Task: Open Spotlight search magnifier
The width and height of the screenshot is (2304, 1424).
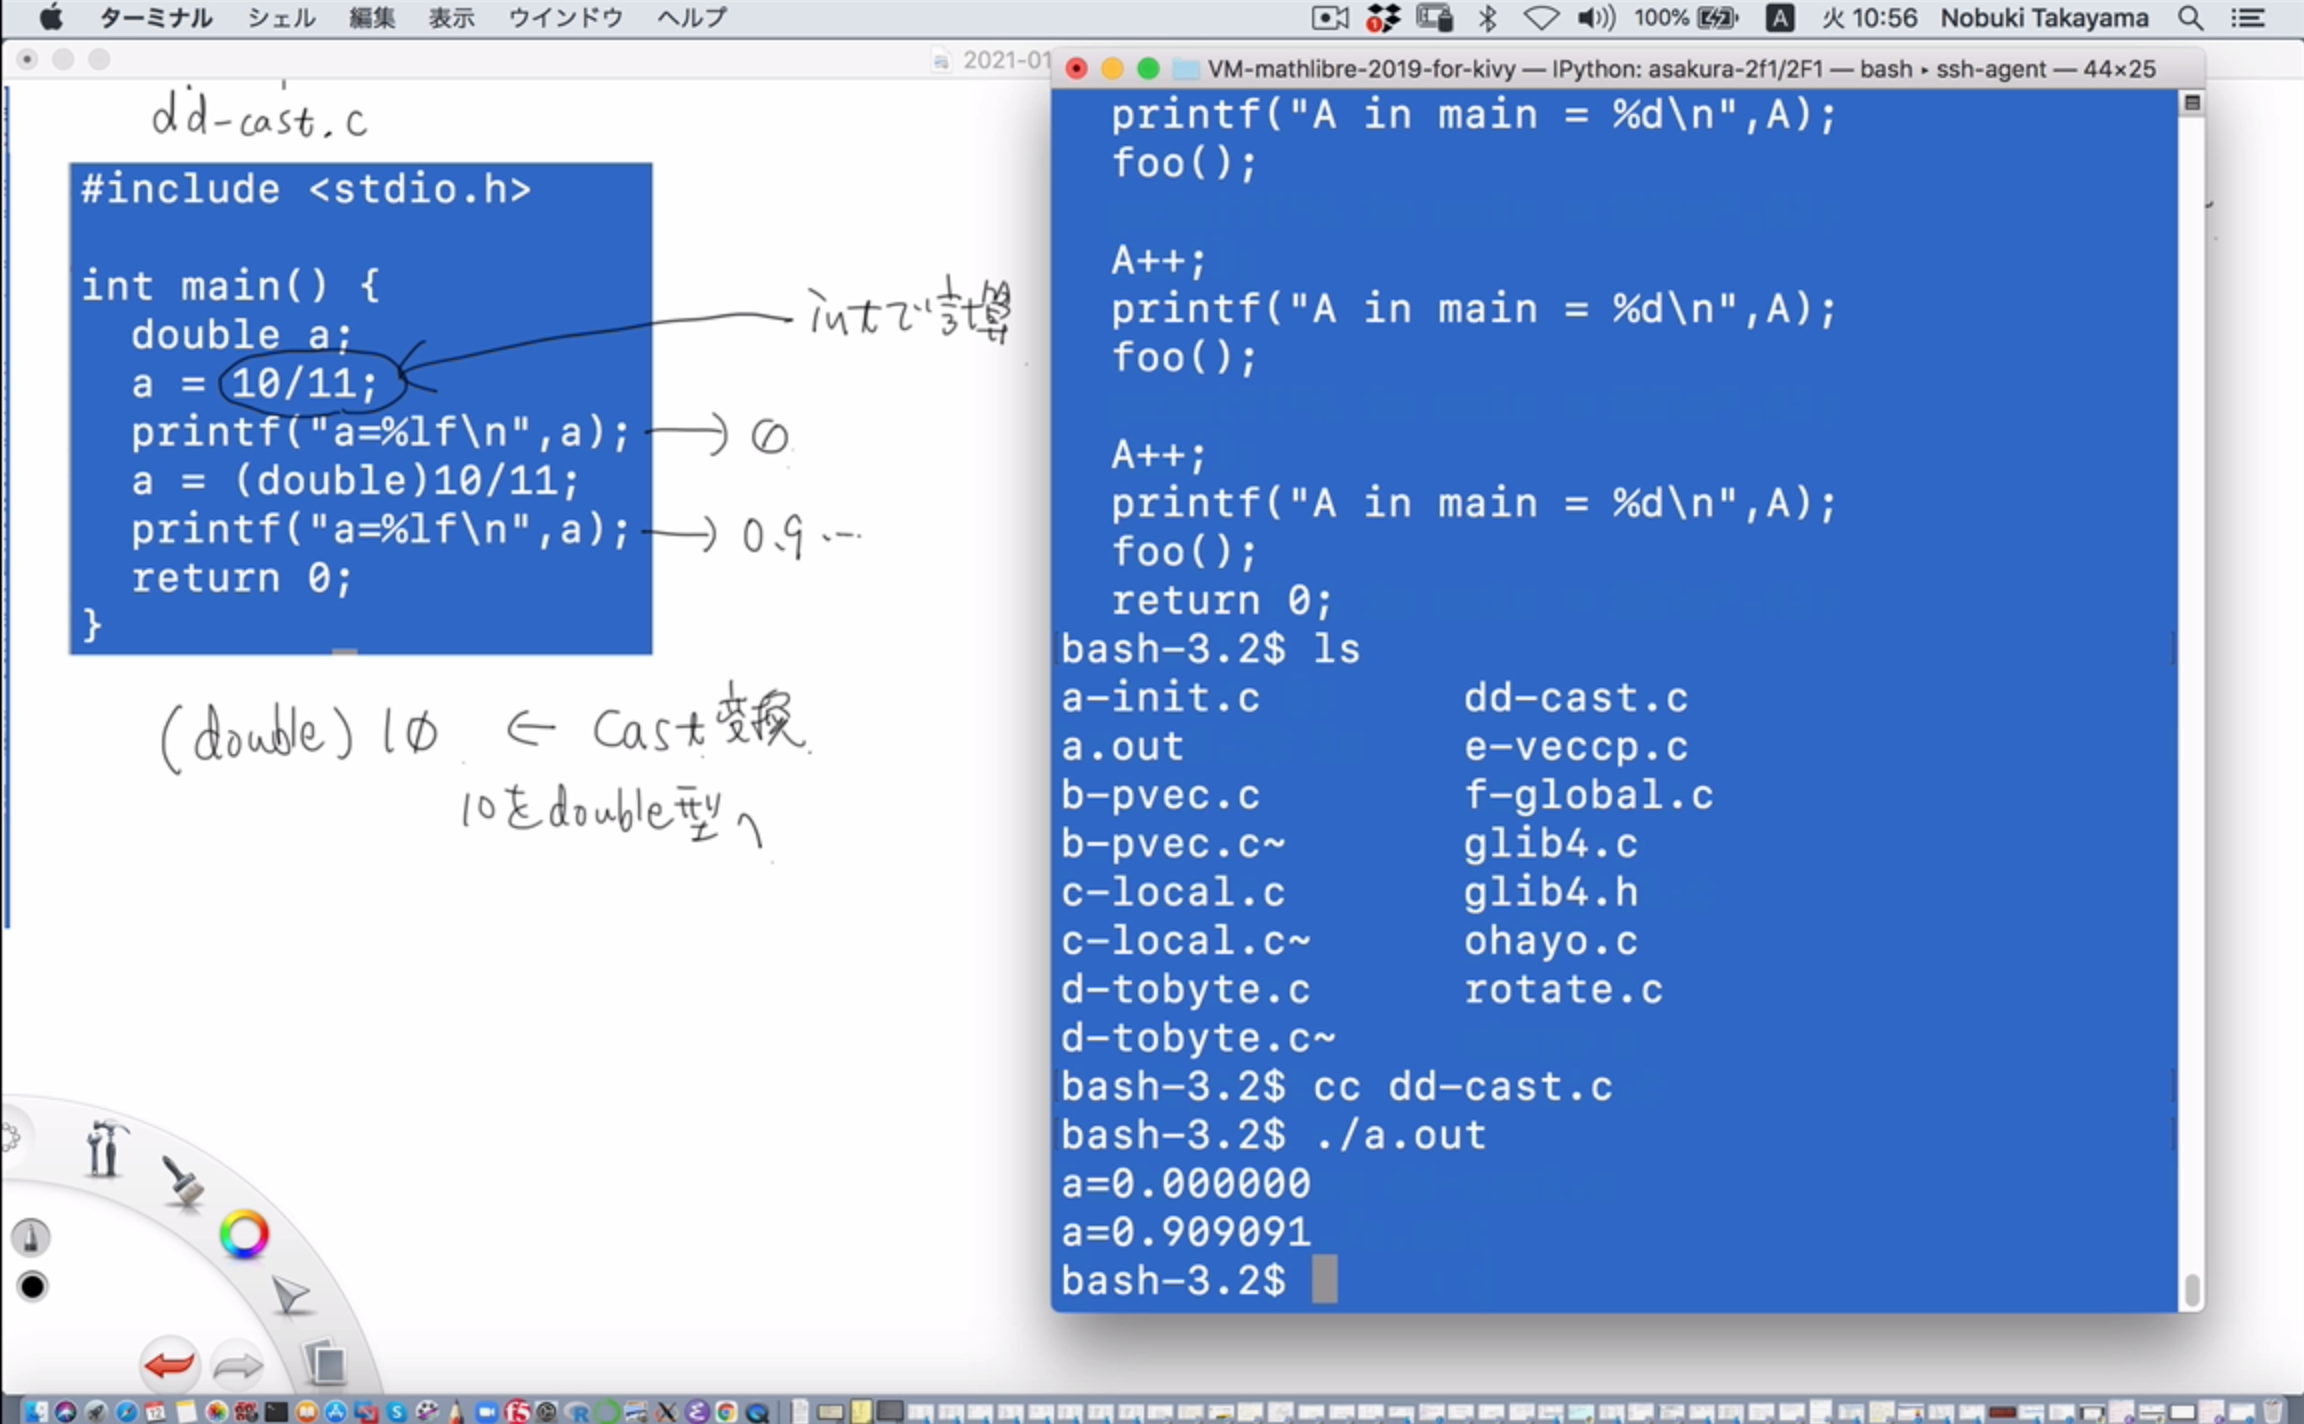Action: pos(2190,17)
